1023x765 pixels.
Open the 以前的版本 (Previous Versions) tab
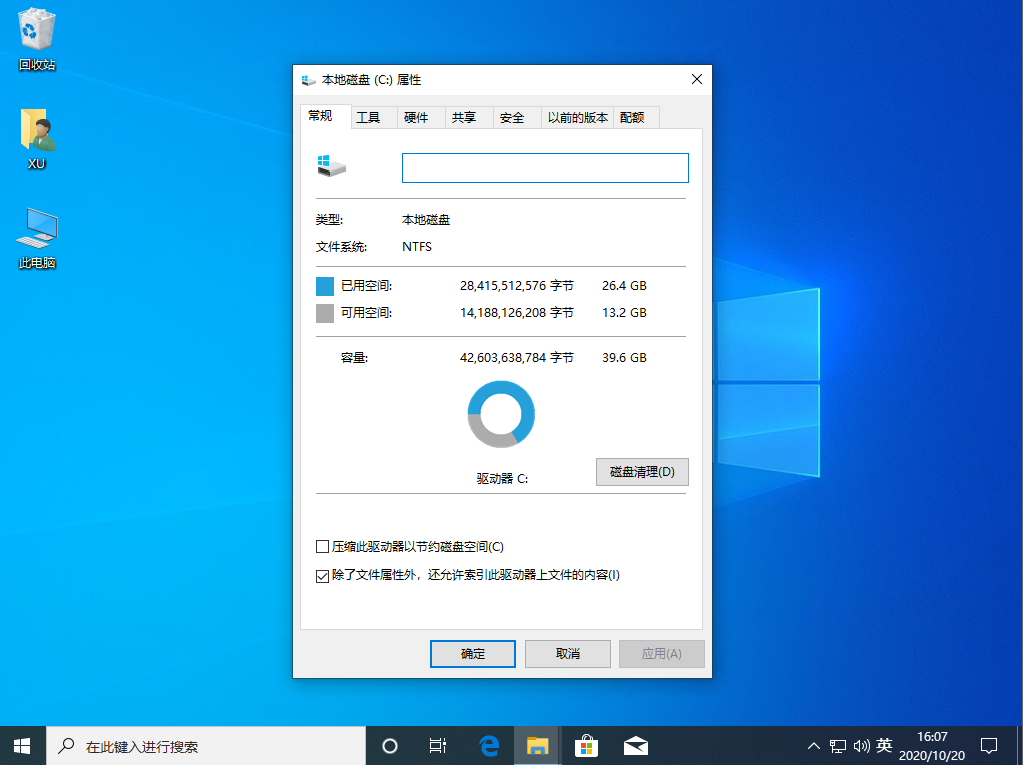[x=577, y=117]
